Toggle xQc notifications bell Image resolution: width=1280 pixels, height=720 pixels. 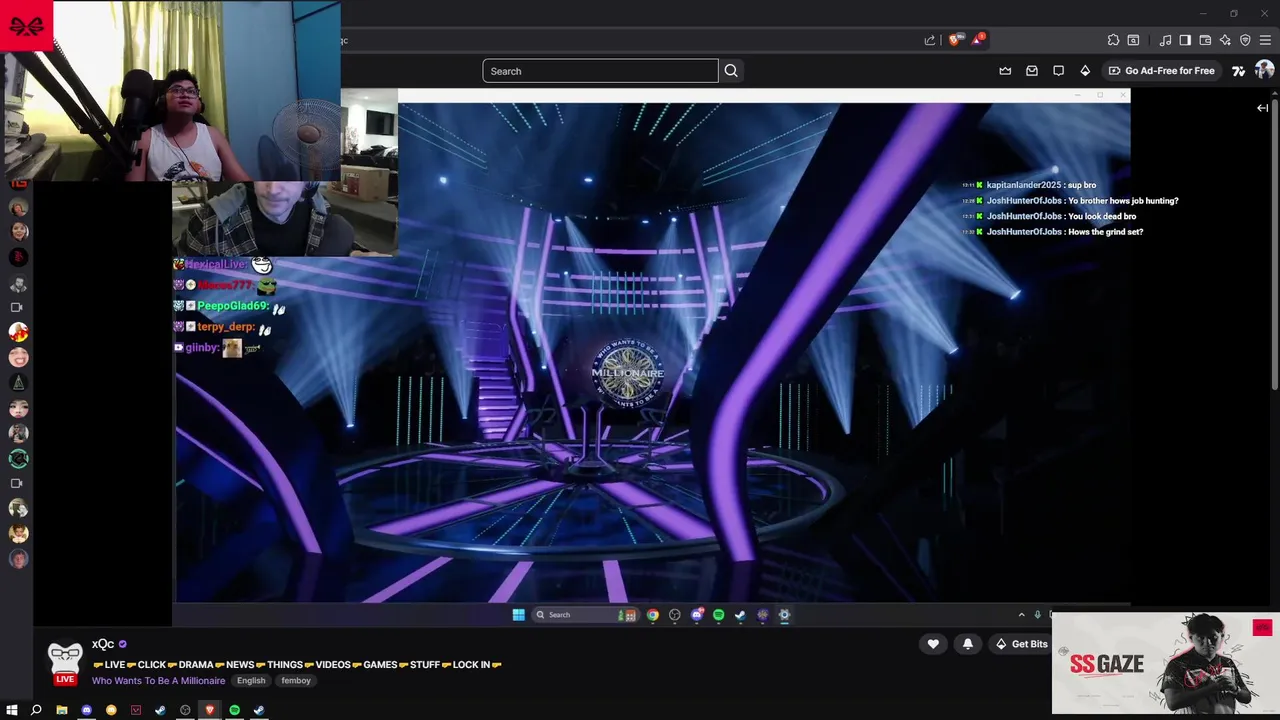click(x=967, y=644)
